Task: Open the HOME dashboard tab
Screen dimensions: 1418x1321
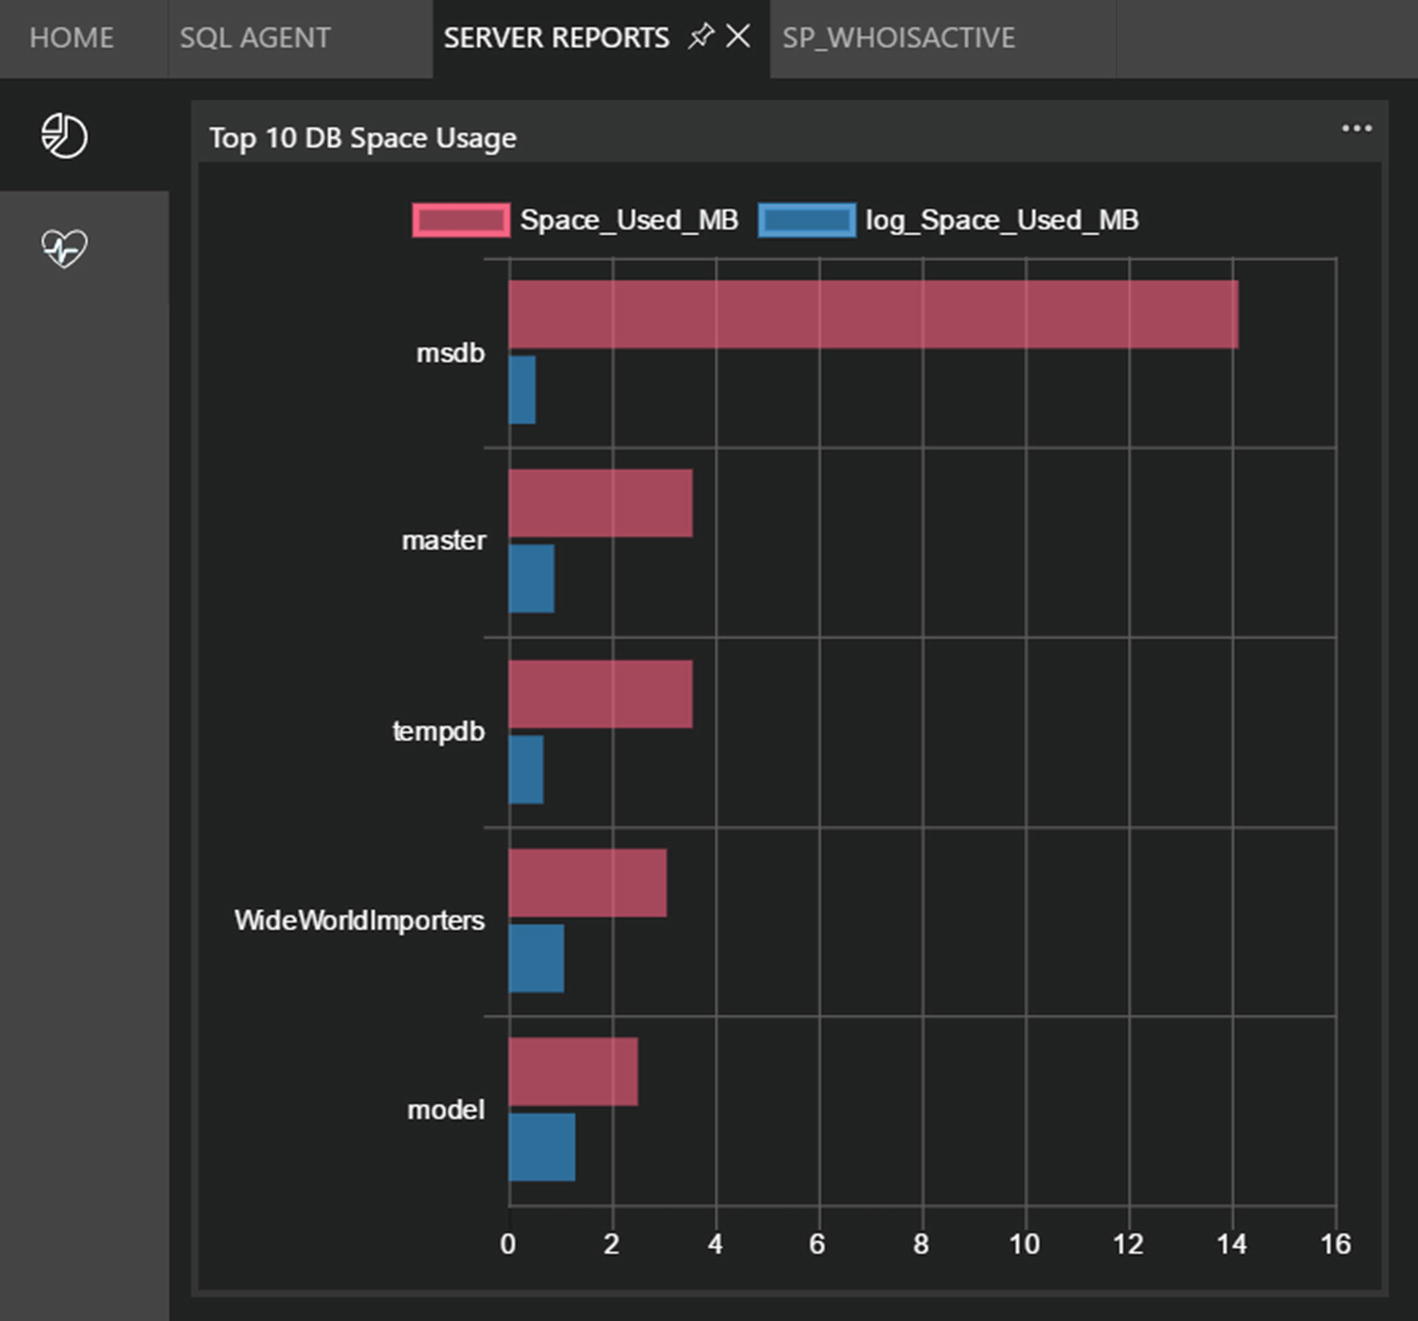Action: point(71,38)
